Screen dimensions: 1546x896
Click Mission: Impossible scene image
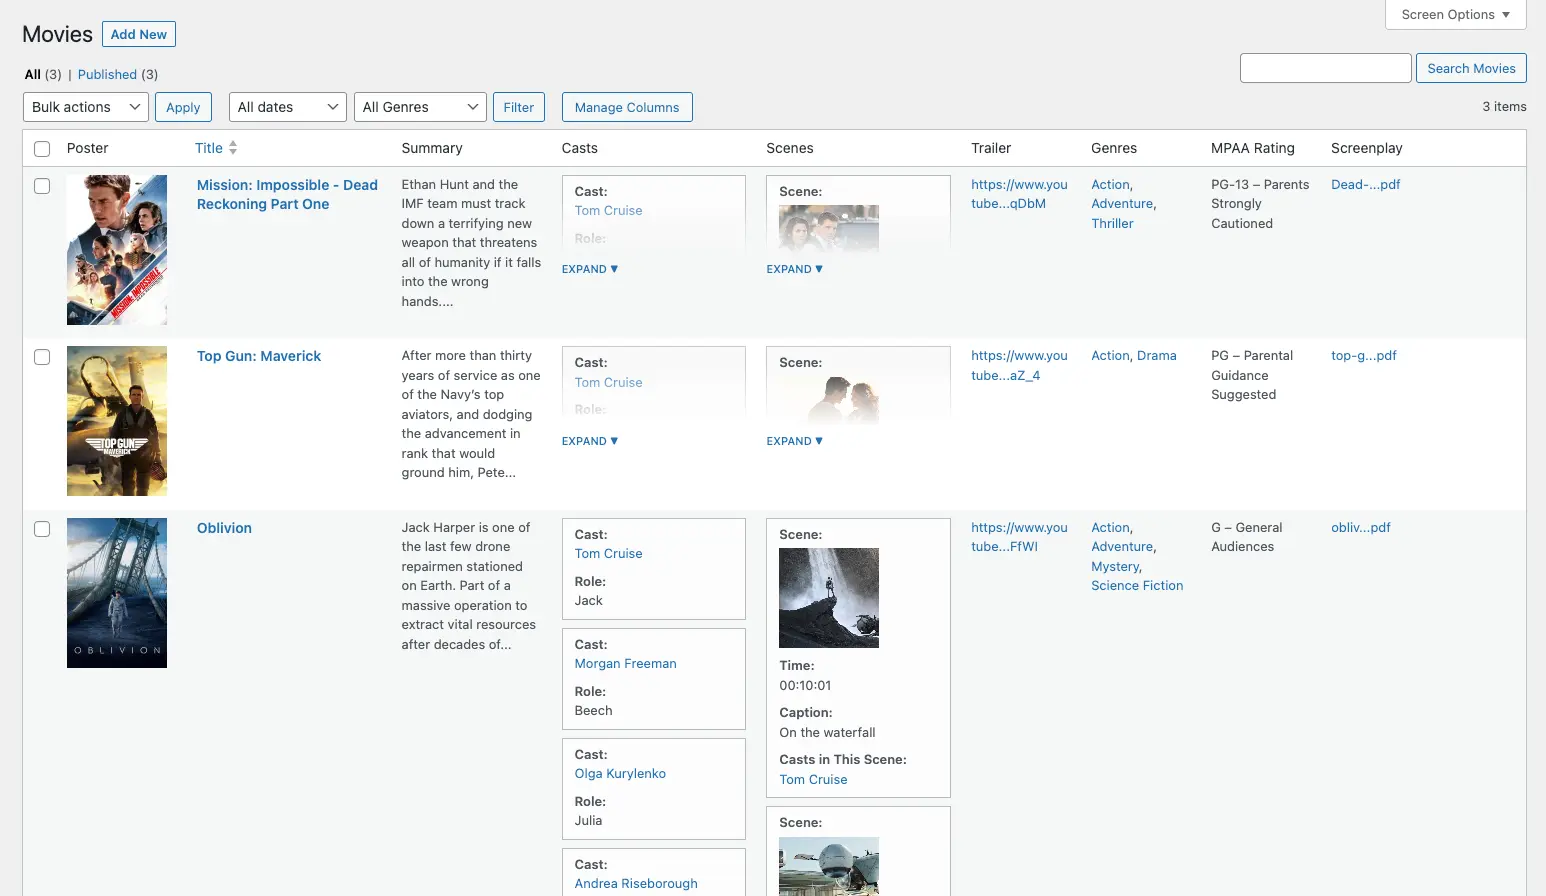pos(829,228)
